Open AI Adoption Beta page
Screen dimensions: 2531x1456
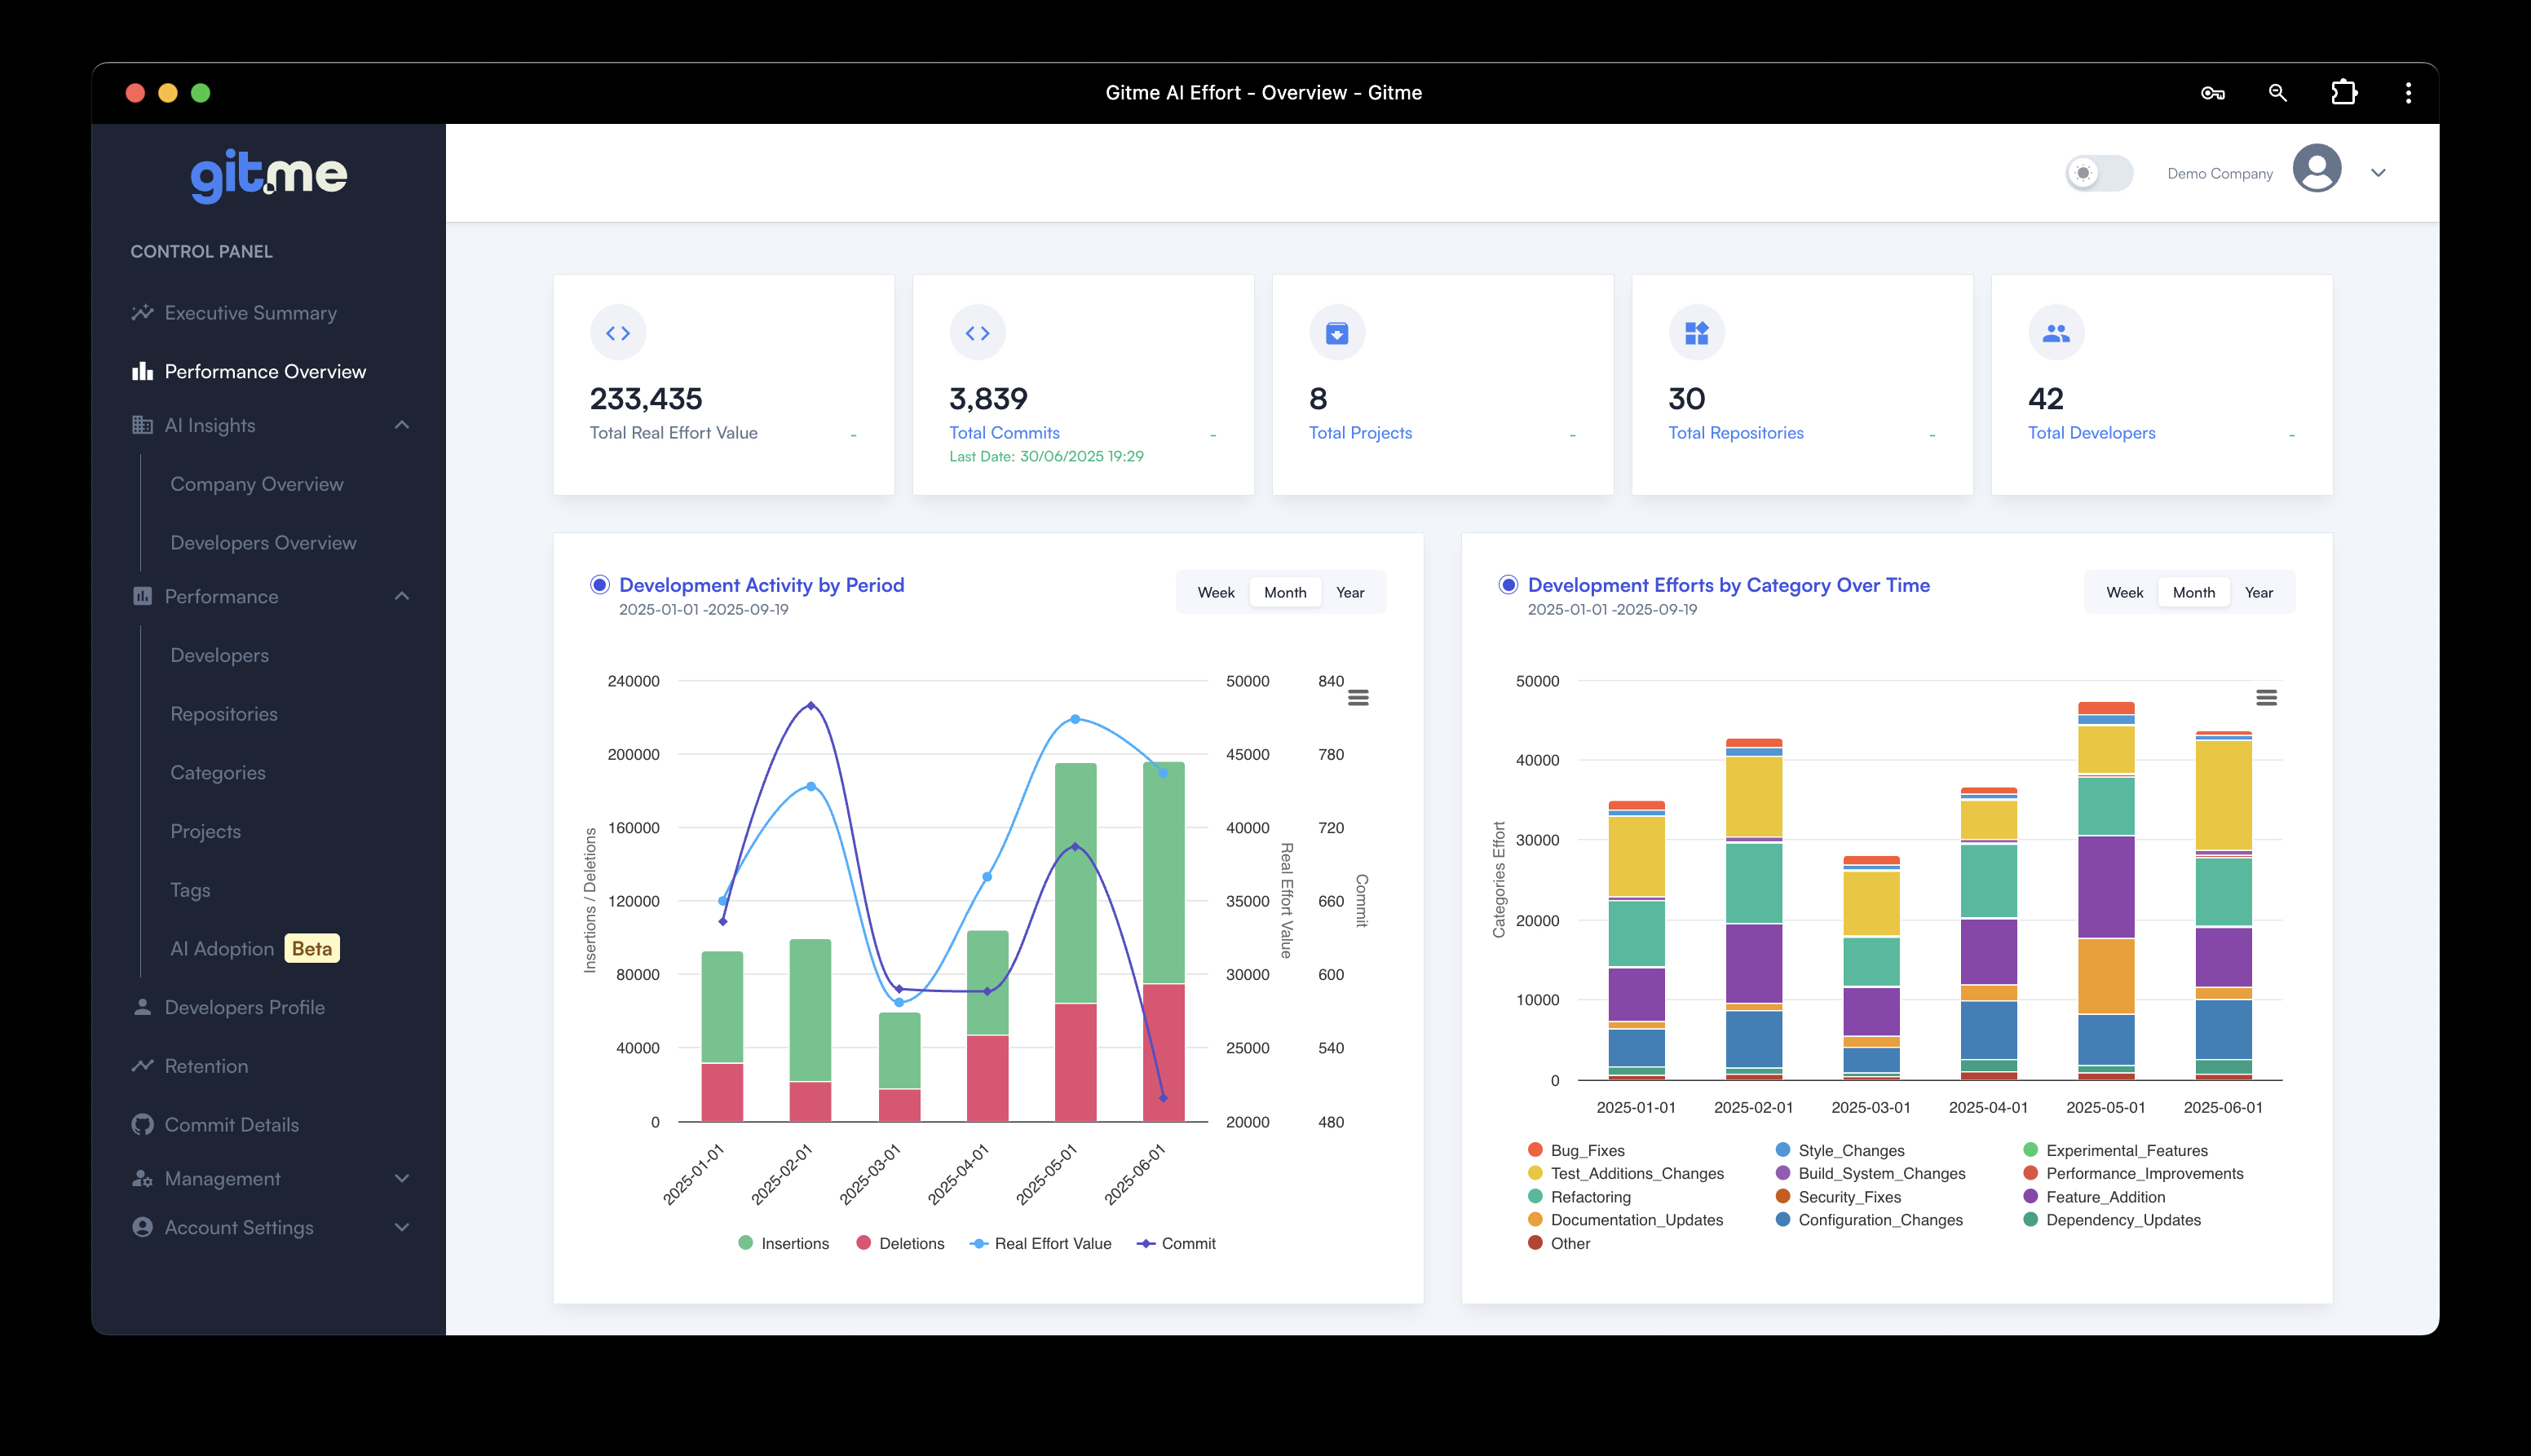(221, 948)
